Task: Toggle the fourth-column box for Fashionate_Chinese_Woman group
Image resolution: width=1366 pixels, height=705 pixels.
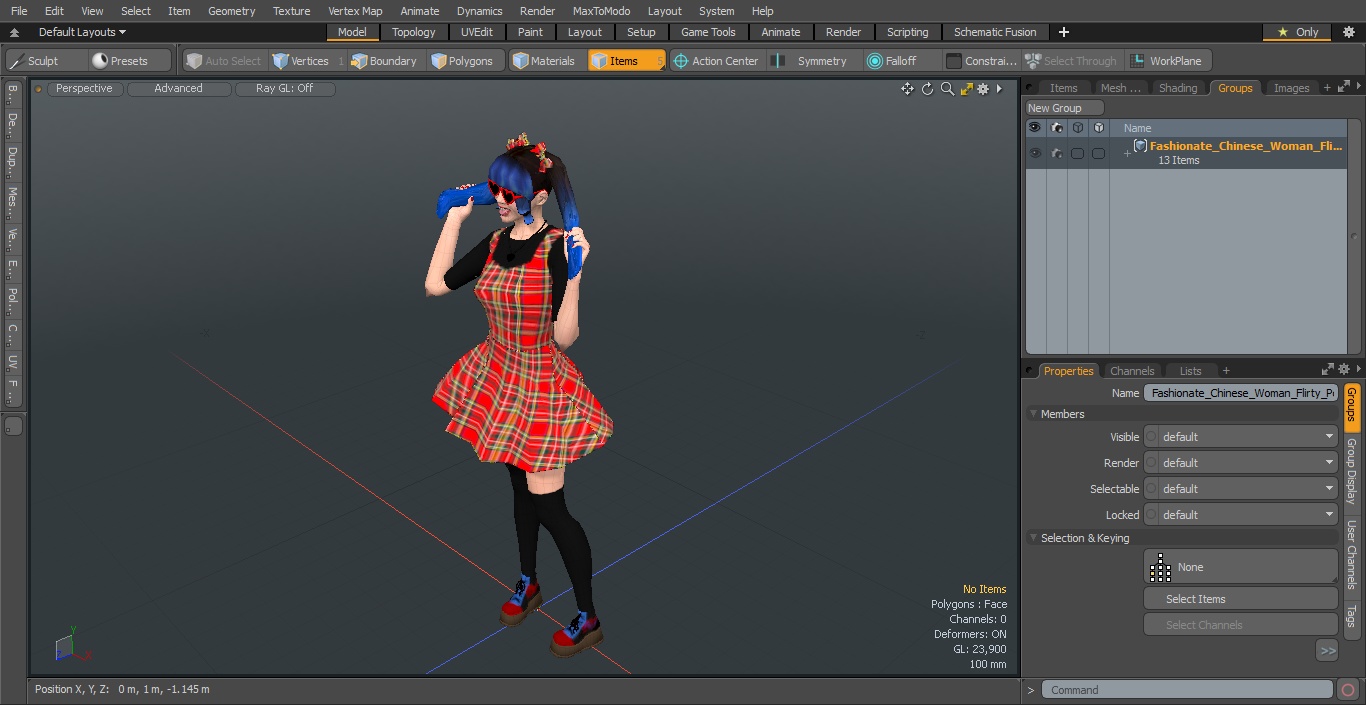Action: pyautogui.click(x=1099, y=153)
